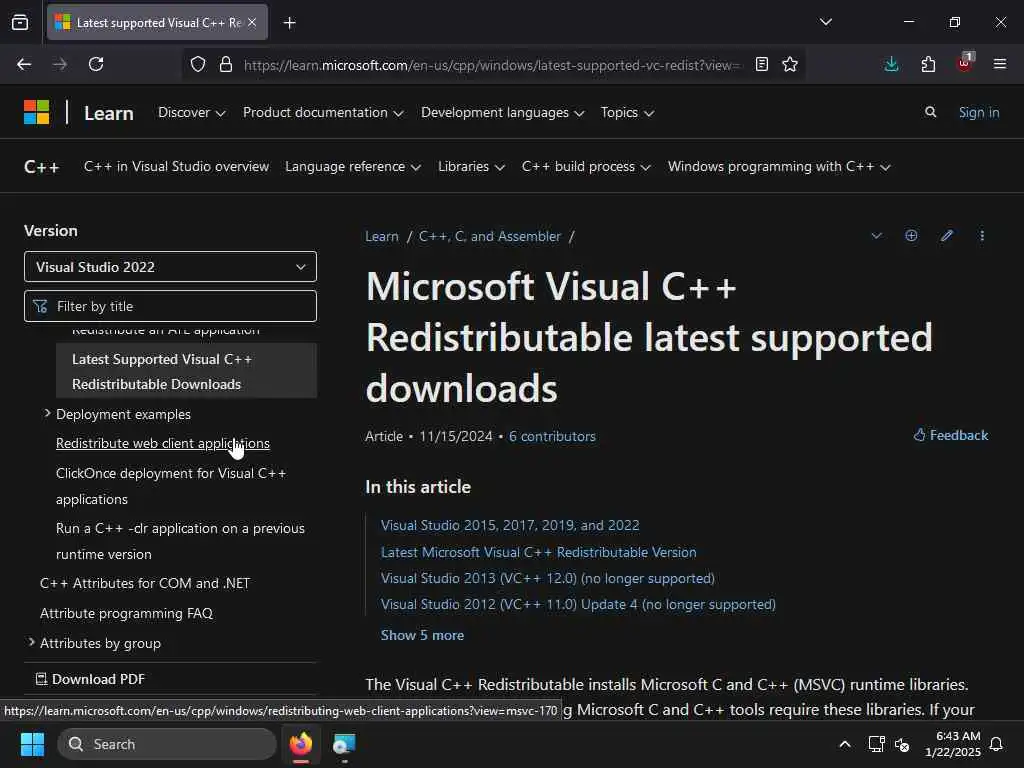Jump to Visual Studio 2012 (VC++ 11.0) Update 4

coord(578,604)
